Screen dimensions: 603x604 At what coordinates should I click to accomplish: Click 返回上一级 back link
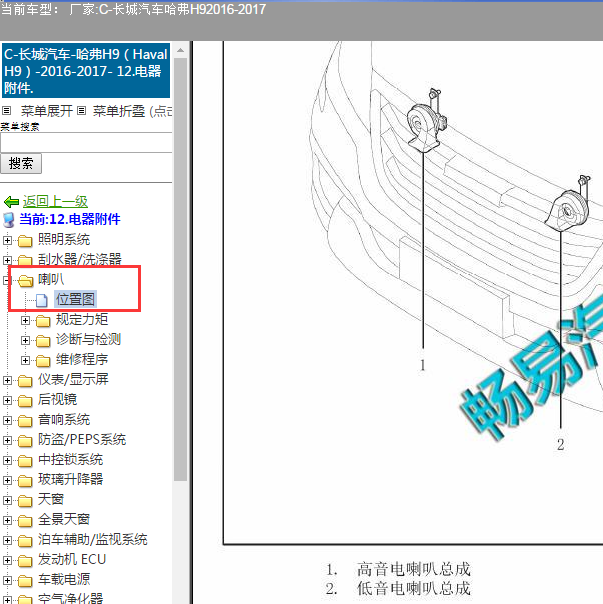[55, 201]
